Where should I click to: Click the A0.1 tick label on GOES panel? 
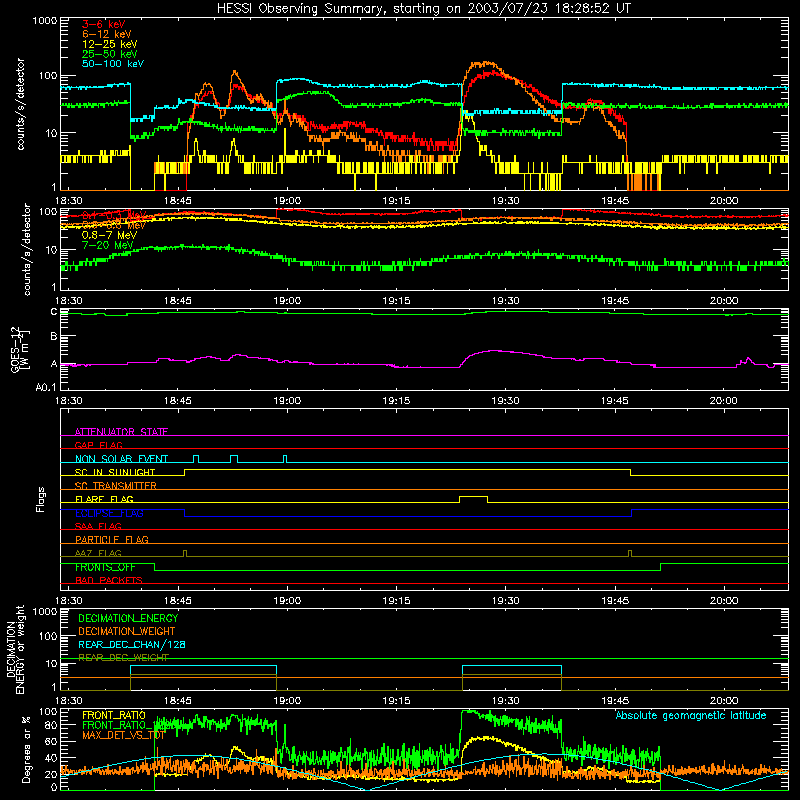tap(46, 388)
